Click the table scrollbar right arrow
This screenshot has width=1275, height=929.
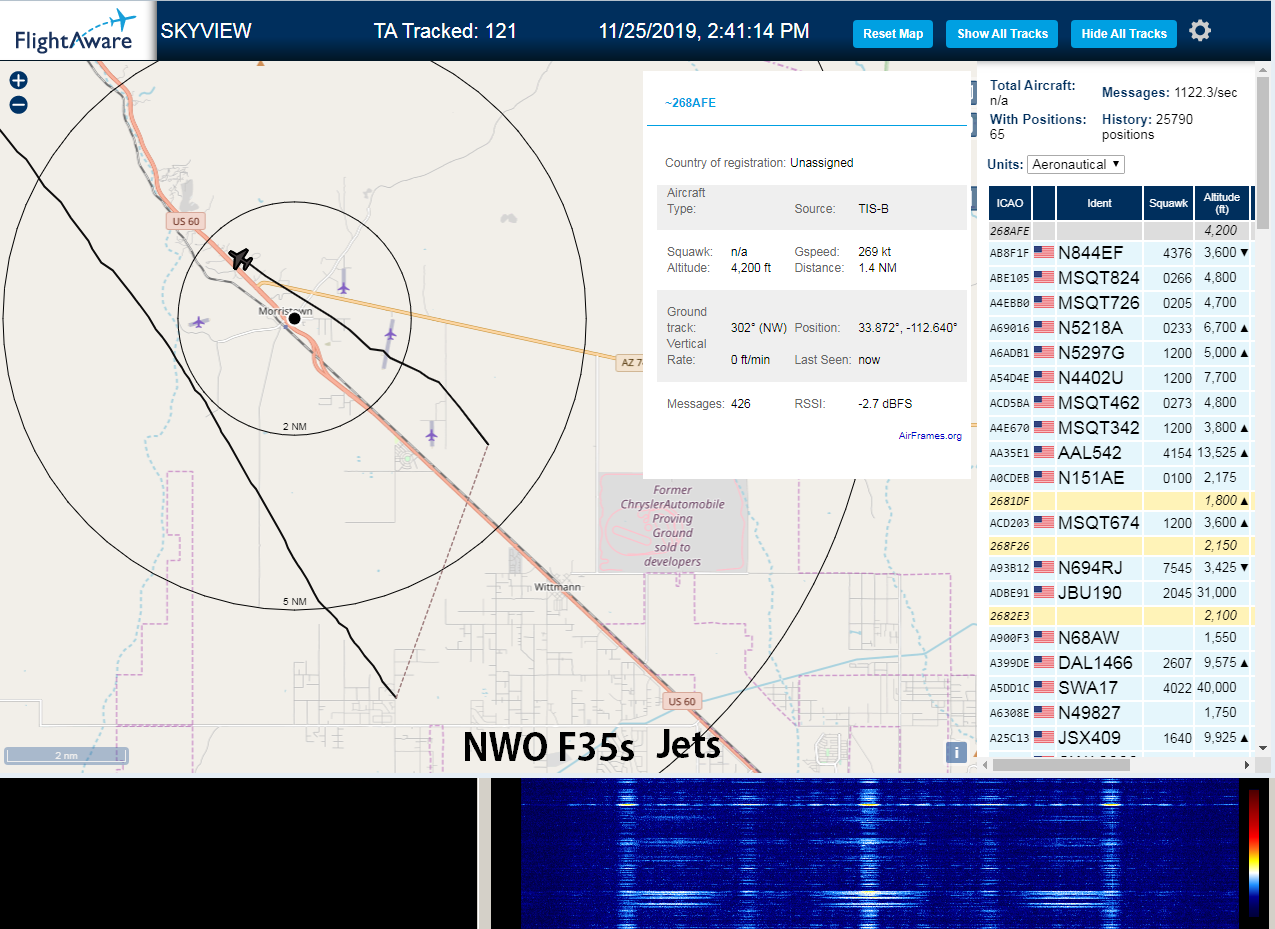pyautogui.click(x=1247, y=765)
